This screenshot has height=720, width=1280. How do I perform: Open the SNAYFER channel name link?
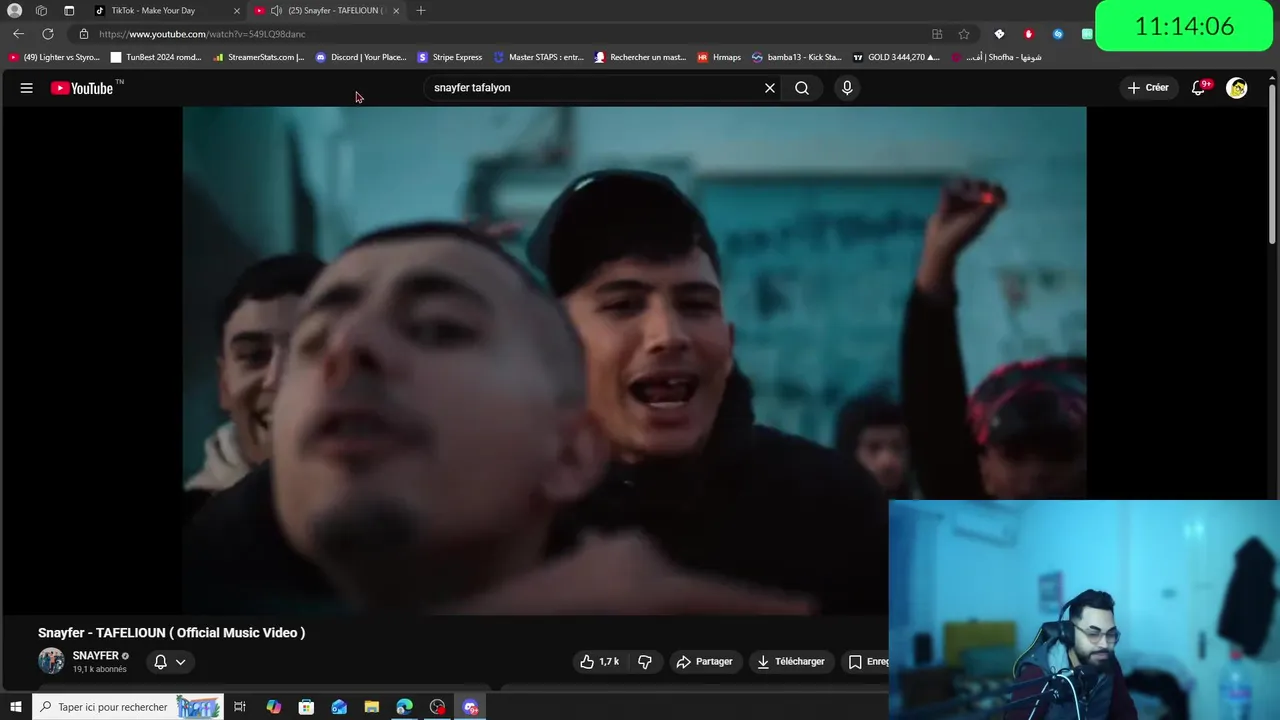(x=96, y=656)
